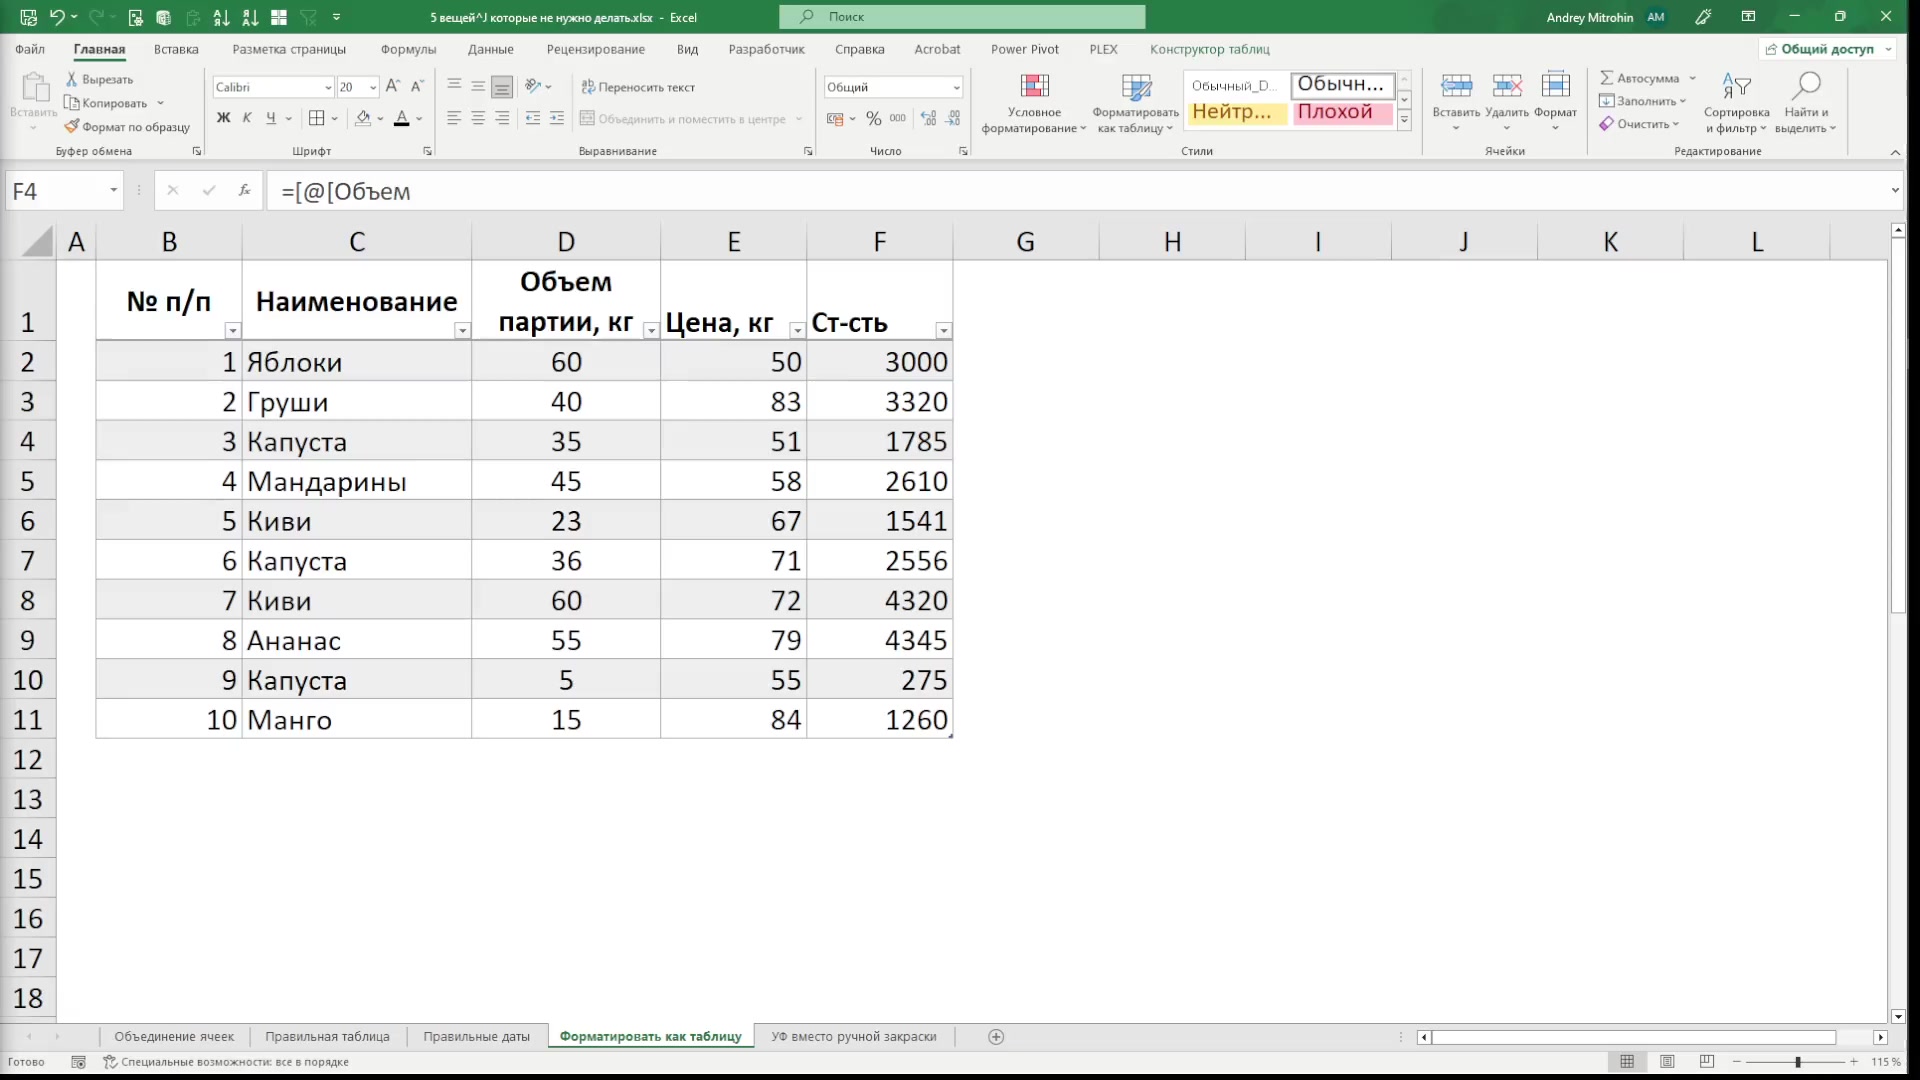The image size is (1920, 1080).
Task: Click the Fill color paint bucket icon
Action: (364, 118)
